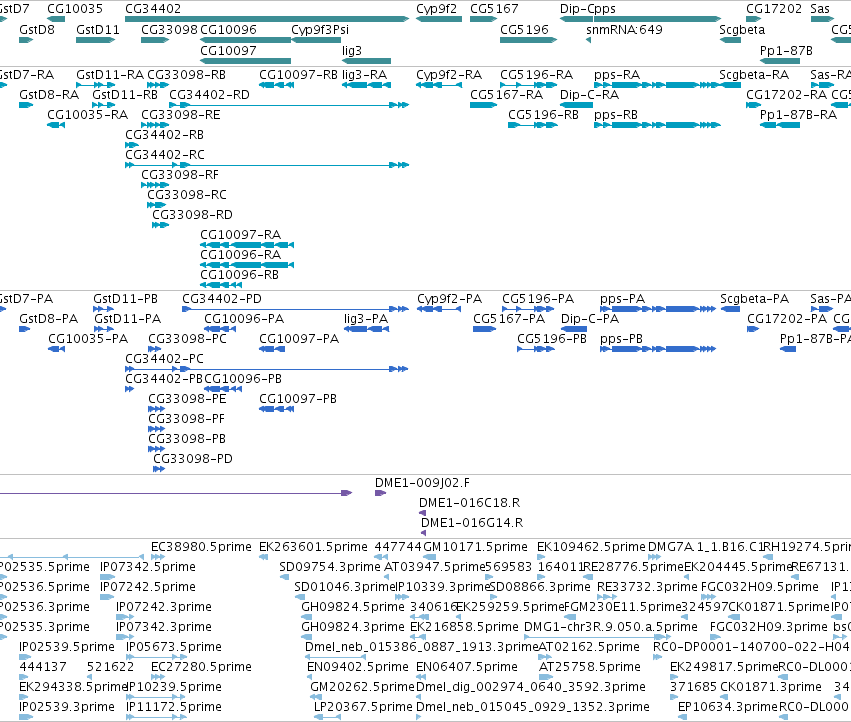Select clone DME1-016G14.R
Image resolution: width=851 pixels, height=722 pixels.
point(423,533)
